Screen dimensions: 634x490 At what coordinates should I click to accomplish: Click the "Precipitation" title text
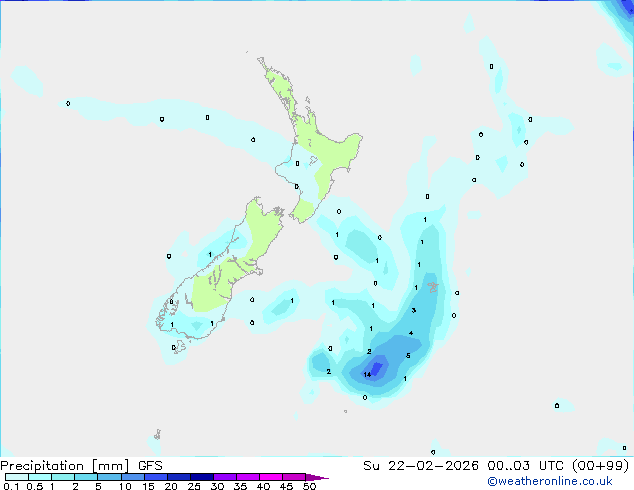tap(42, 466)
